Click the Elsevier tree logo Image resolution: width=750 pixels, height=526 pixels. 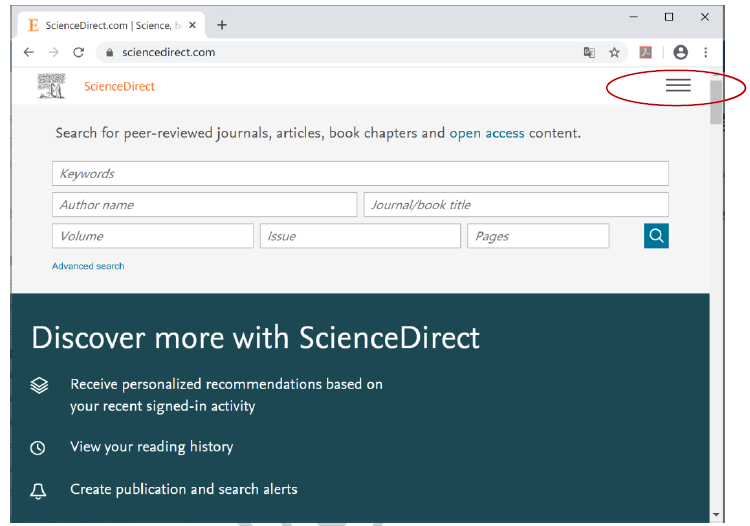tap(51, 86)
